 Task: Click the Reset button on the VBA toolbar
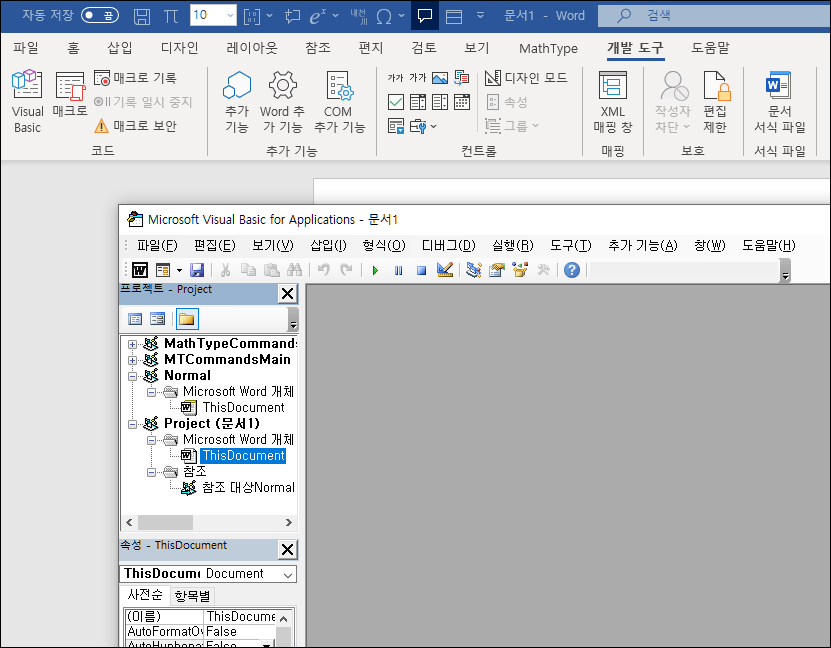pos(422,270)
